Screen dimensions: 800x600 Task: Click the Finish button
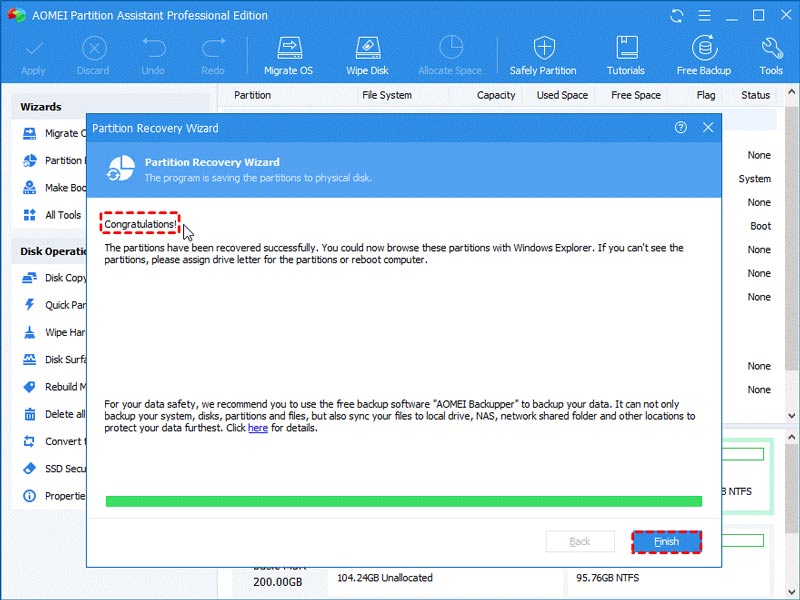[x=666, y=542]
